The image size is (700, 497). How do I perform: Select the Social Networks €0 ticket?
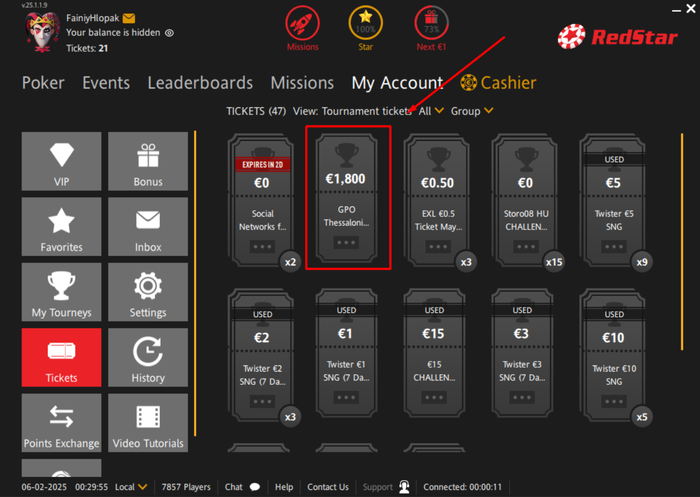click(x=262, y=201)
